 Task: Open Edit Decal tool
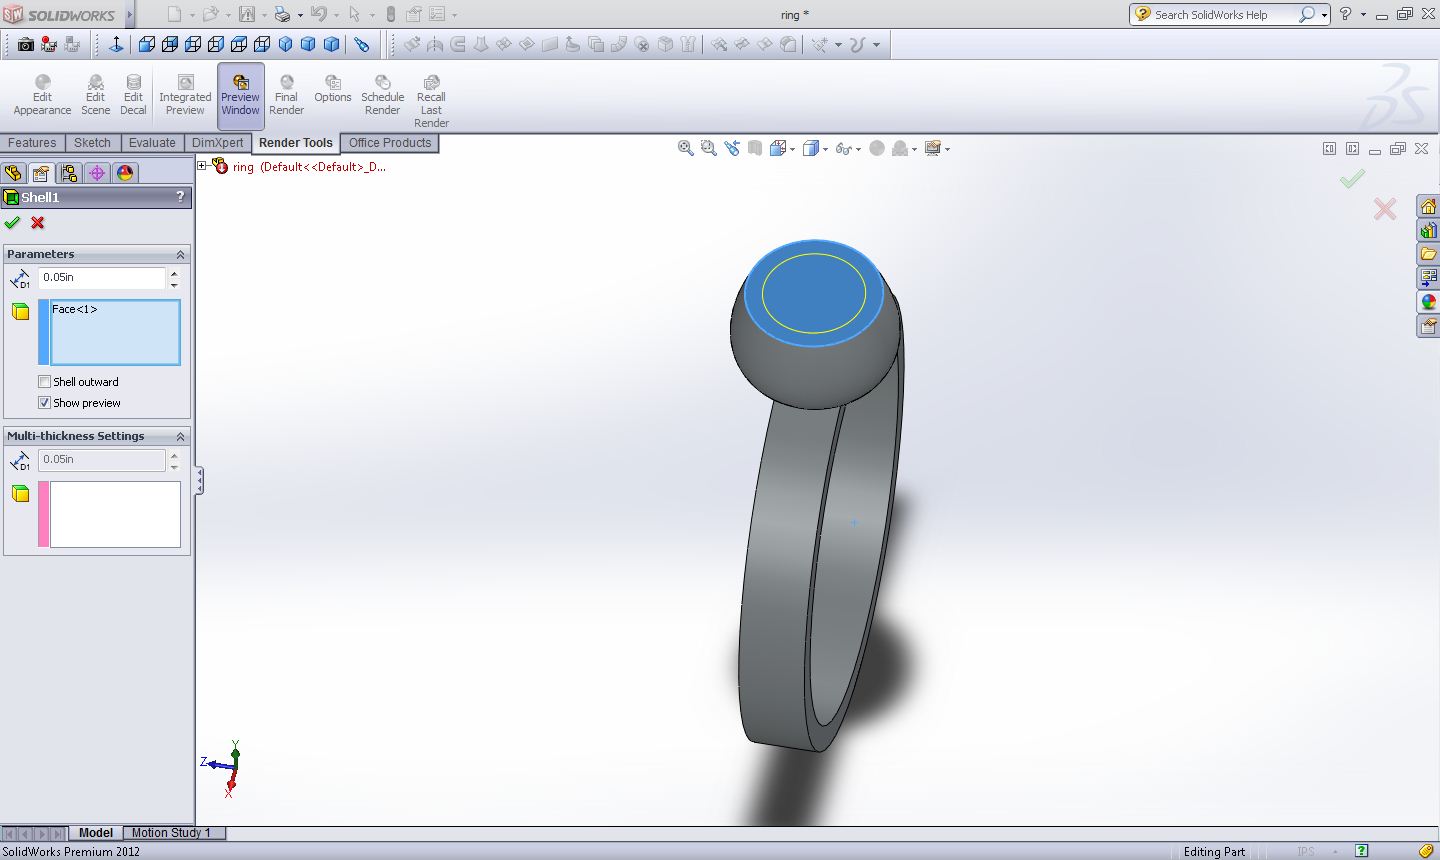133,95
